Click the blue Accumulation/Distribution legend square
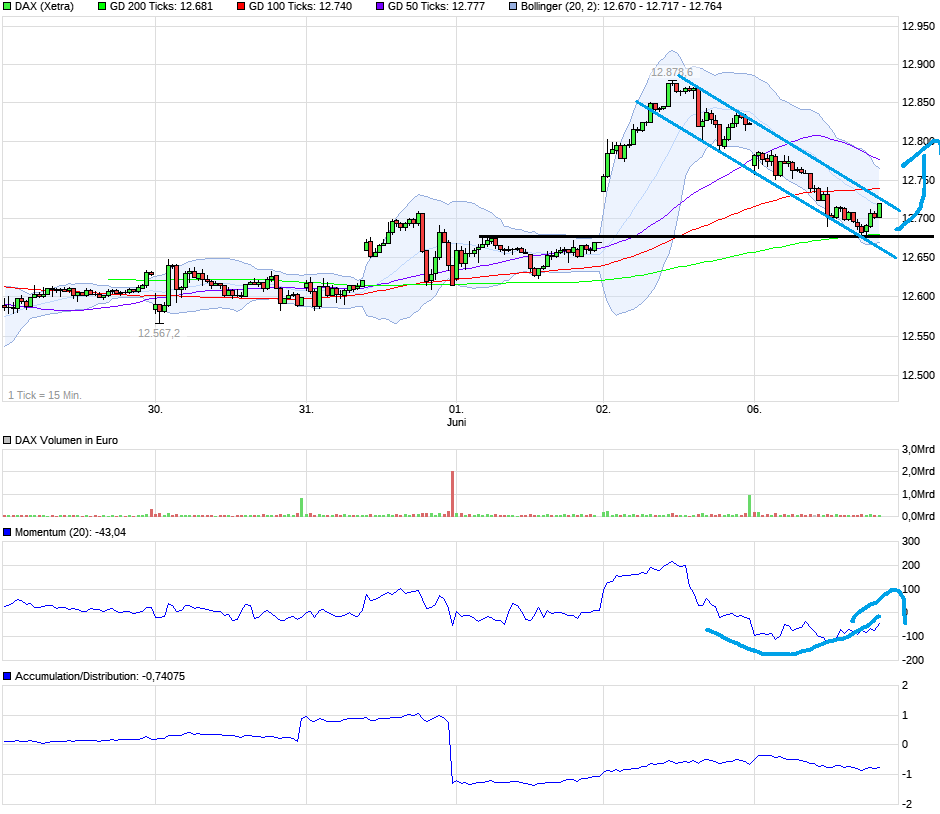This screenshot has height=814, width=940. [7, 676]
